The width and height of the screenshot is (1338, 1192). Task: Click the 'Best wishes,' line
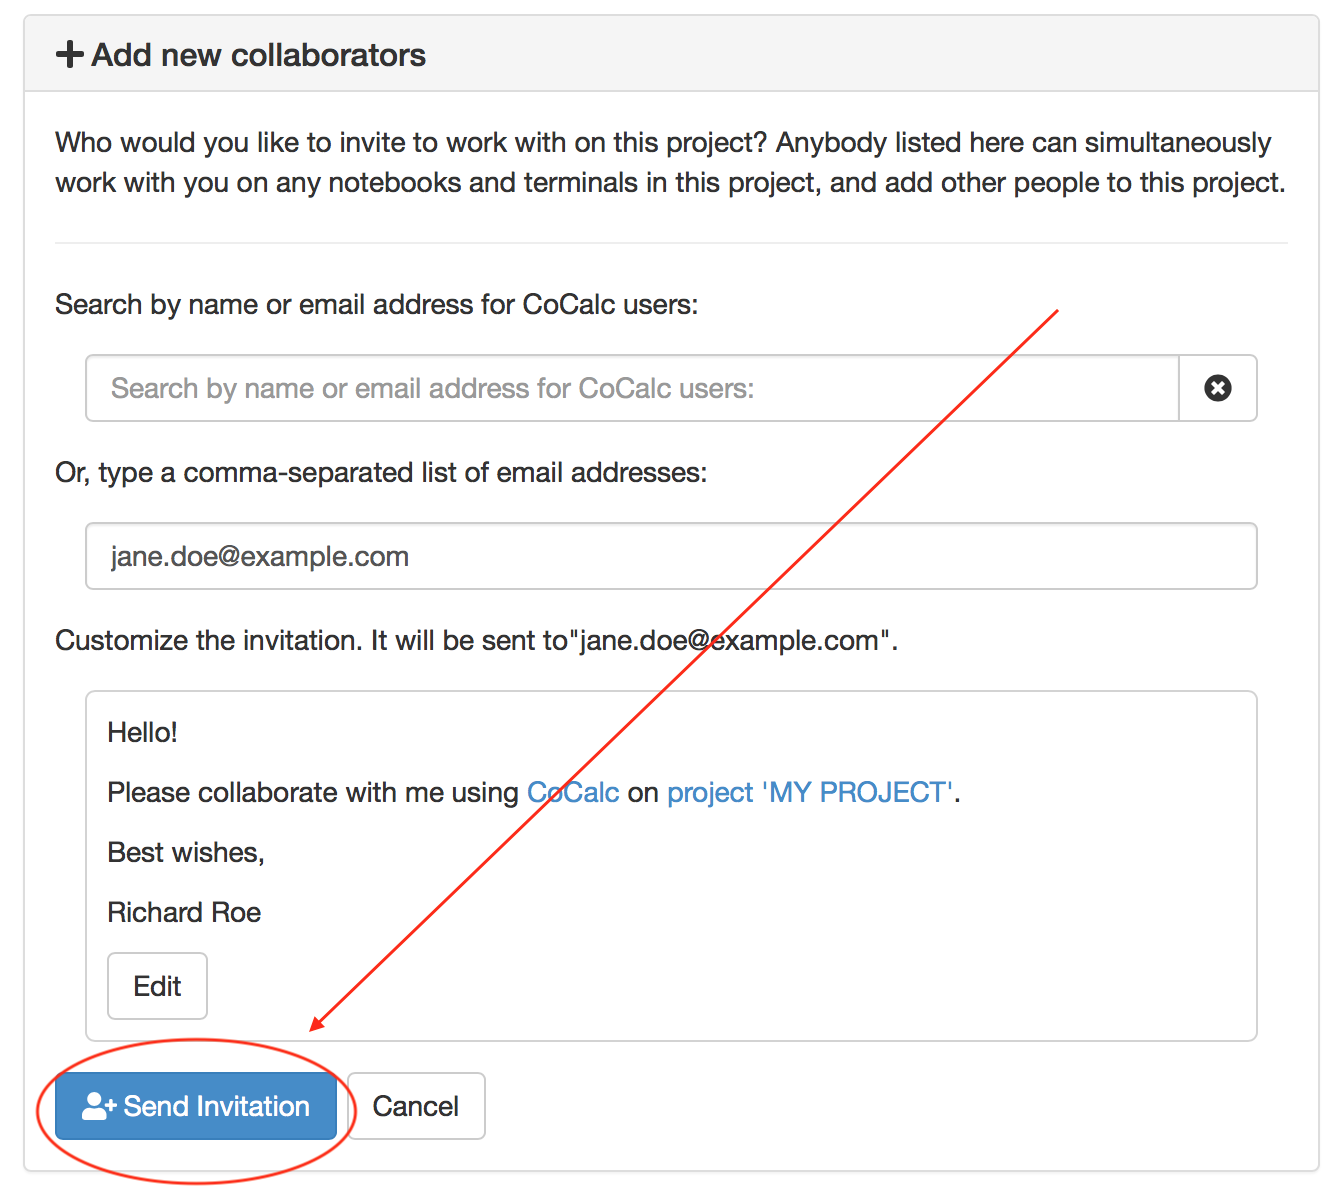pos(186,853)
